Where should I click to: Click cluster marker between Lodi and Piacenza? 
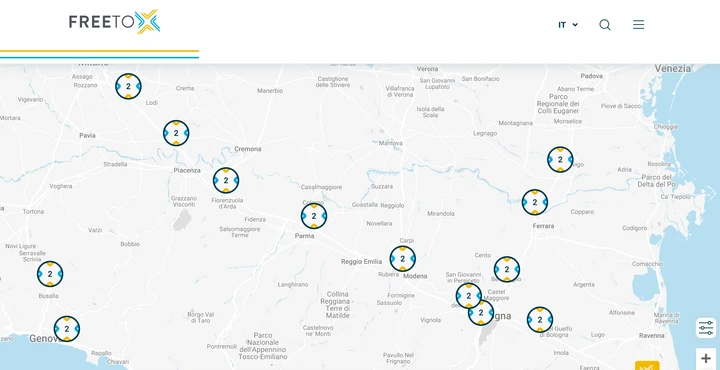pyautogui.click(x=176, y=133)
